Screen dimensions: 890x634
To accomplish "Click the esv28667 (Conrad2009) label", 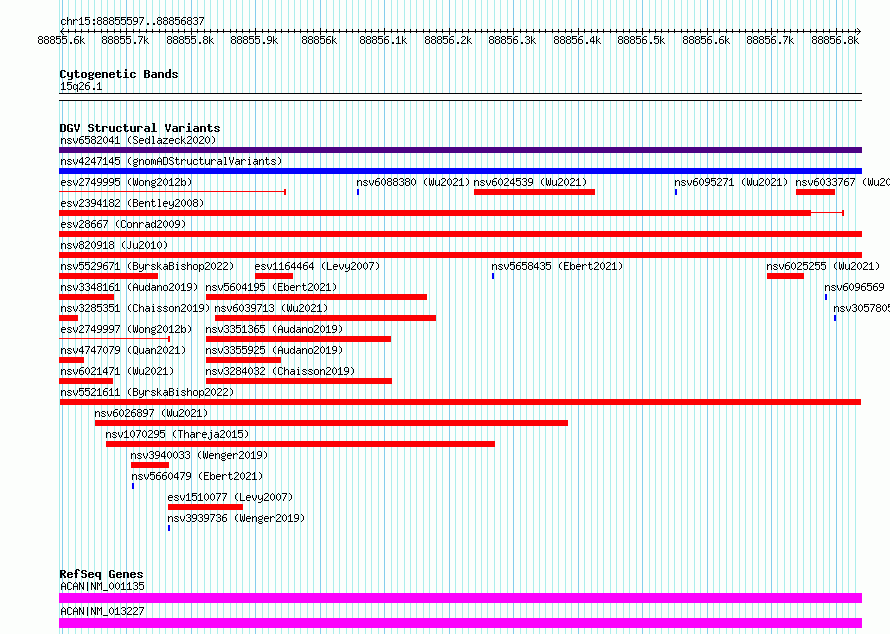I will pyautogui.click(x=123, y=224).
